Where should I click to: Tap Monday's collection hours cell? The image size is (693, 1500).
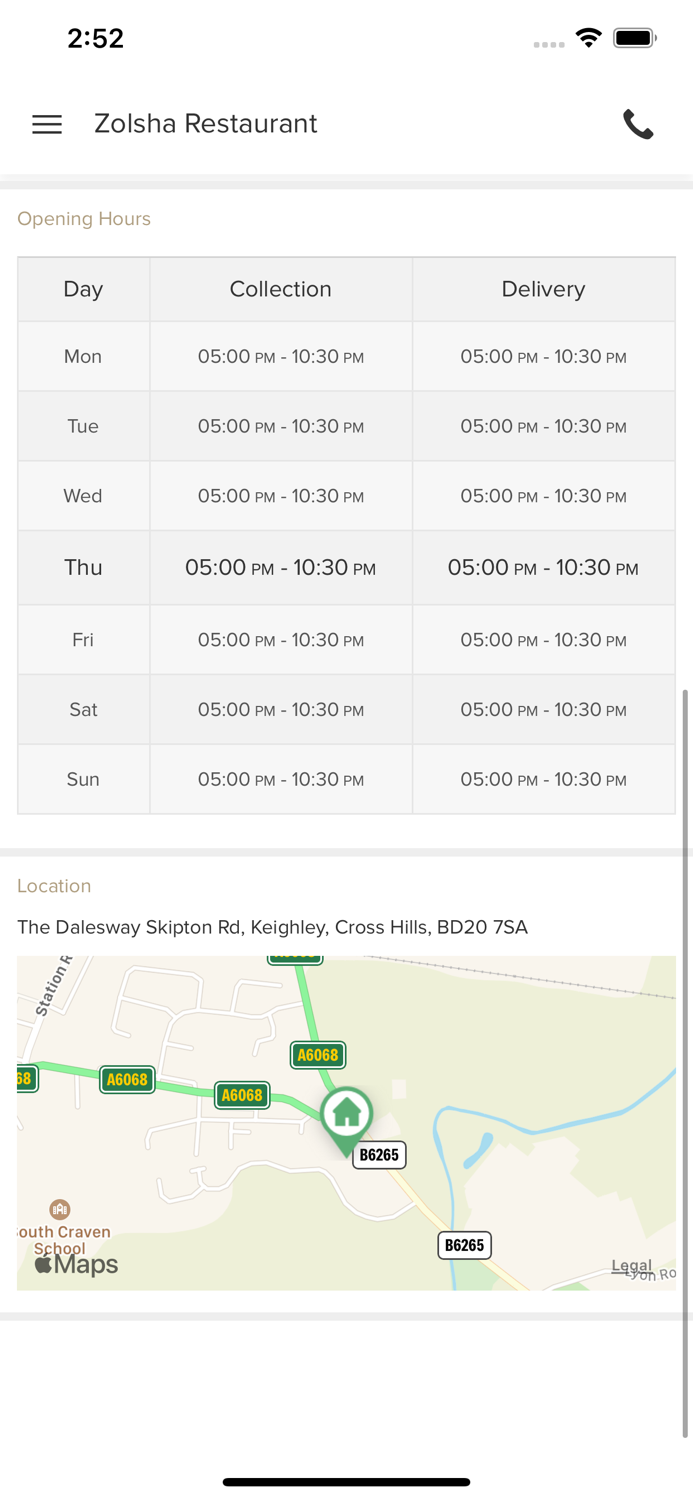pyautogui.click(x=280, y=357)
